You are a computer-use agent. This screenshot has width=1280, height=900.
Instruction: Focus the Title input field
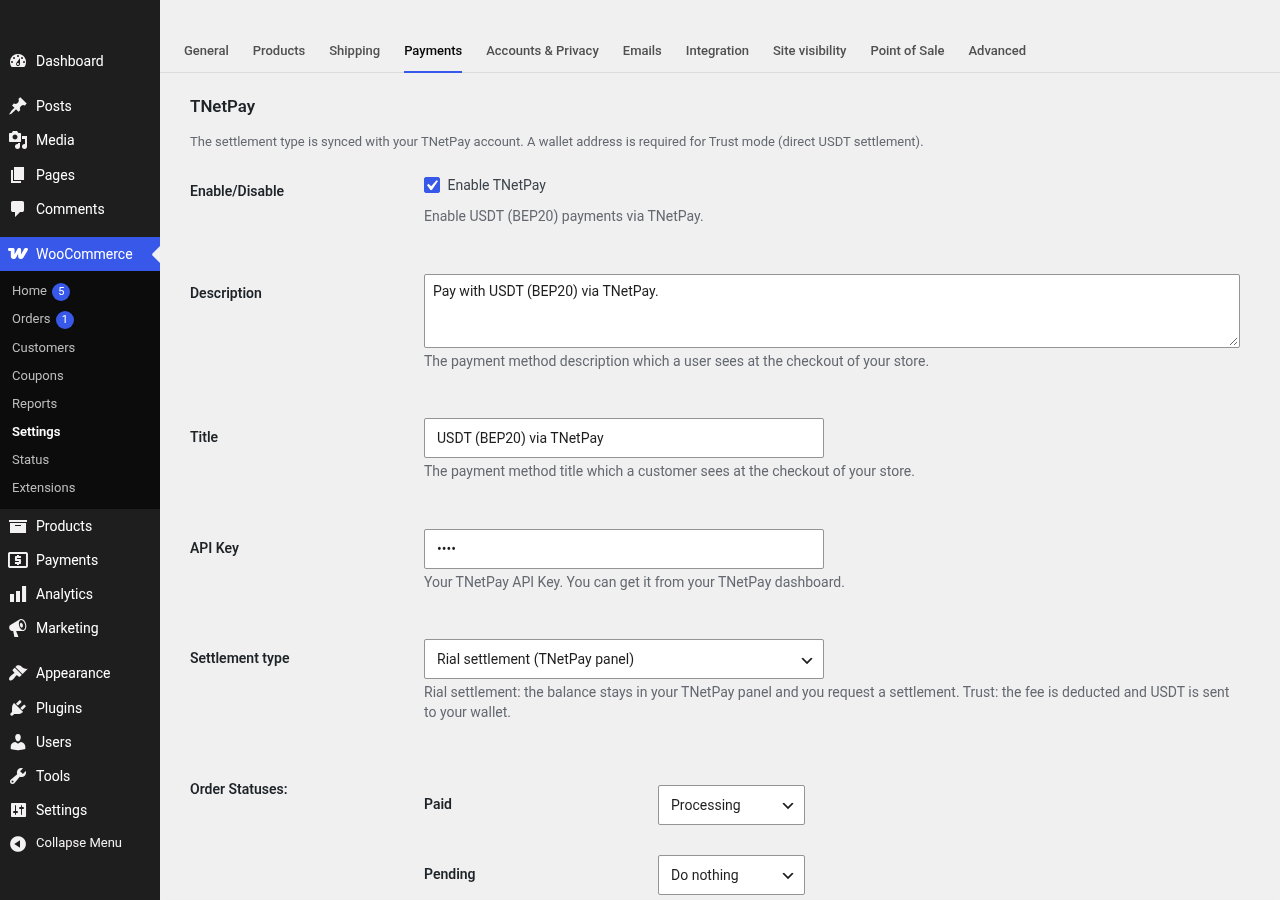[x=624, y=438]
